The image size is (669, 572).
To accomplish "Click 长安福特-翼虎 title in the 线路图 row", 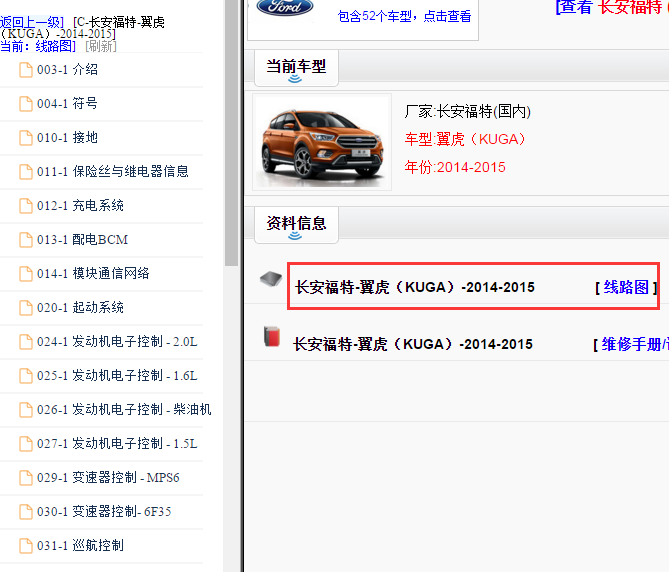I will (x=414, y=287).
